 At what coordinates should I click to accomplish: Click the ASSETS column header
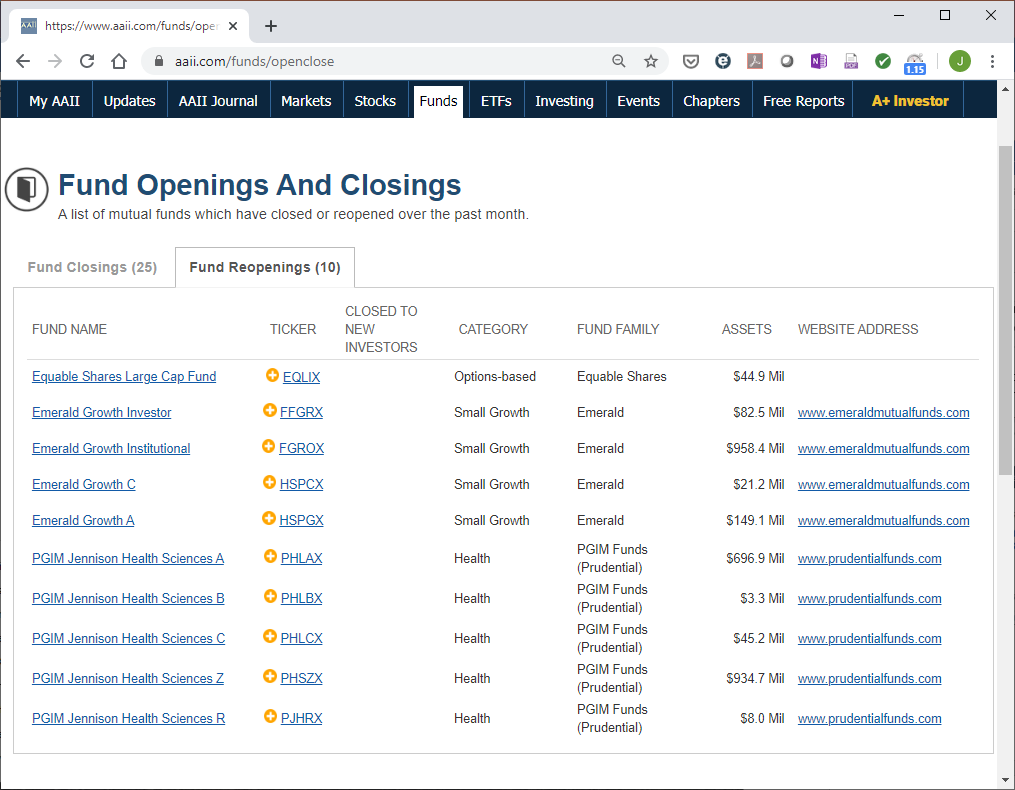[746, 329]
